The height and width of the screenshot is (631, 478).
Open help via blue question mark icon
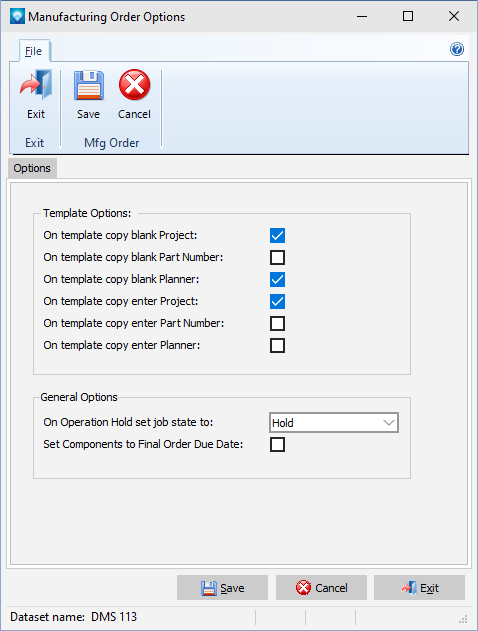tap(457, 49)
